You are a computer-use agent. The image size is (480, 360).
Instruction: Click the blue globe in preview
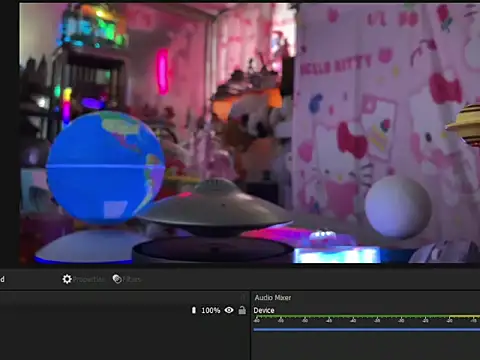pyautogui.click(x=106, y=167)
